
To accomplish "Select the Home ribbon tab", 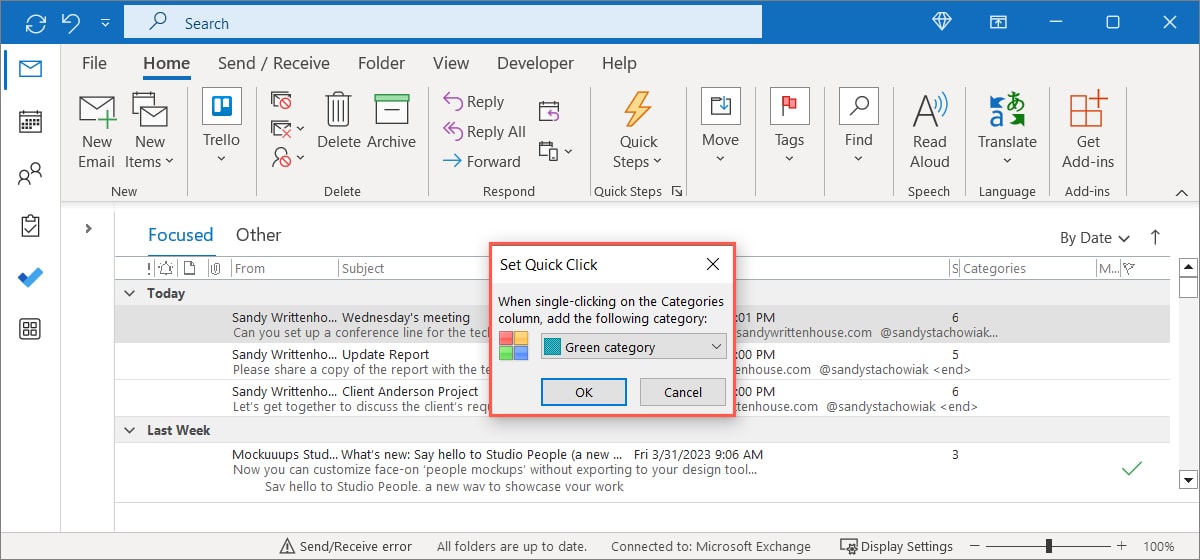I will click(166, 63).
